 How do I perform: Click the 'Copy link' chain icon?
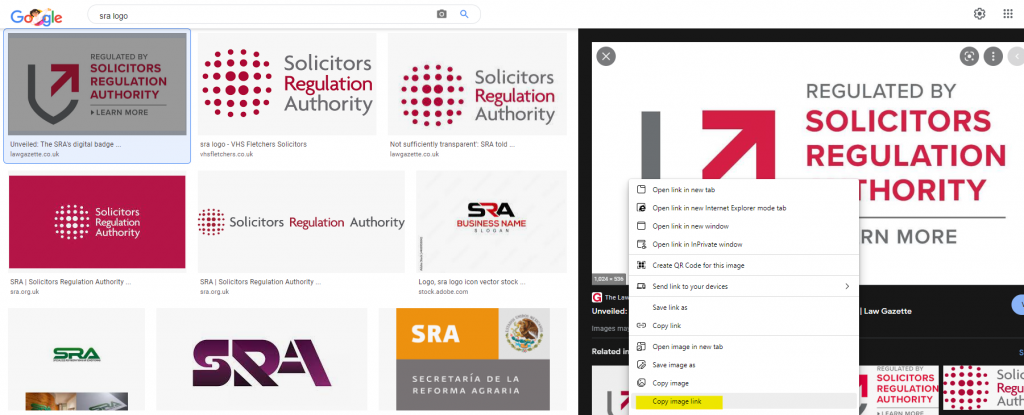641,325
